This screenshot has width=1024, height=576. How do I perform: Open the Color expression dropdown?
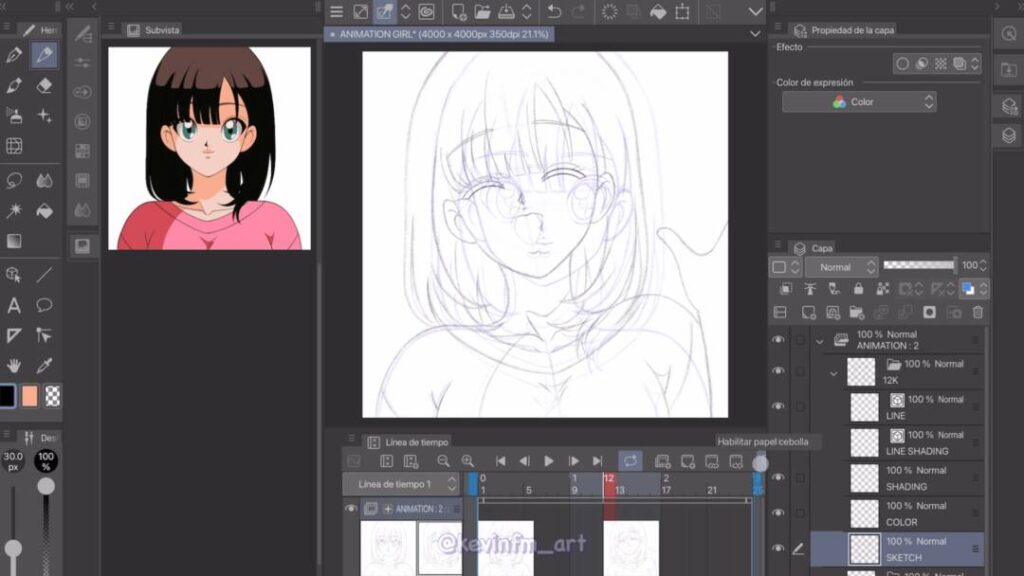[x=859, y=102]
